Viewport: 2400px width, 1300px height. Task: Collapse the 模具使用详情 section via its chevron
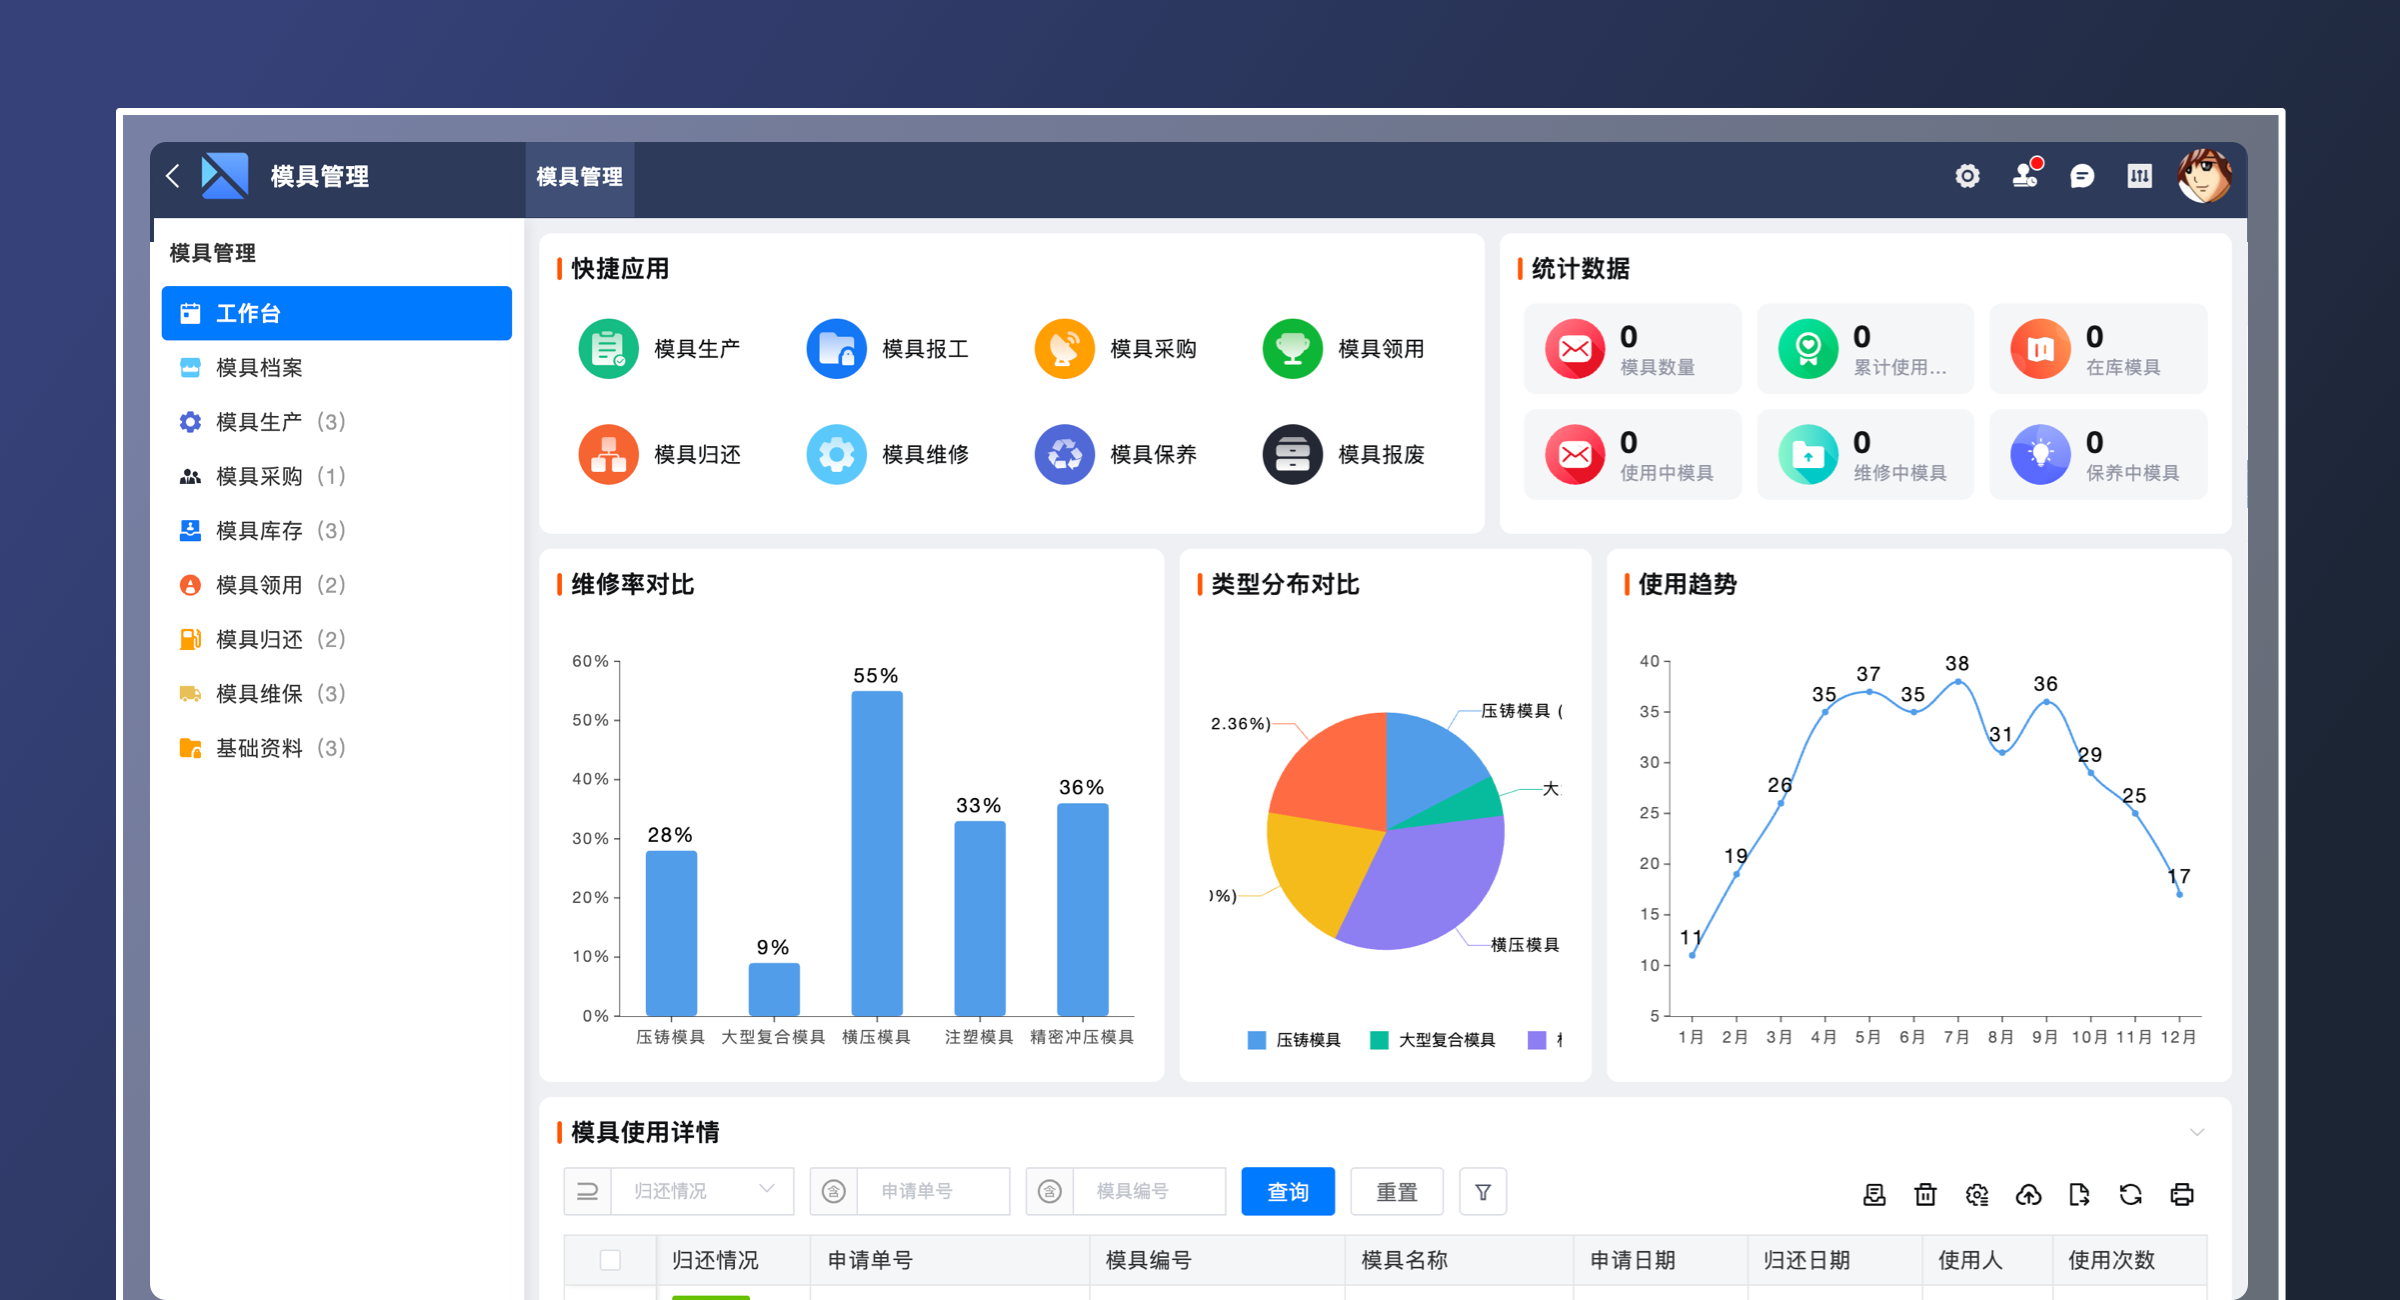(x=2196, y=1133)
